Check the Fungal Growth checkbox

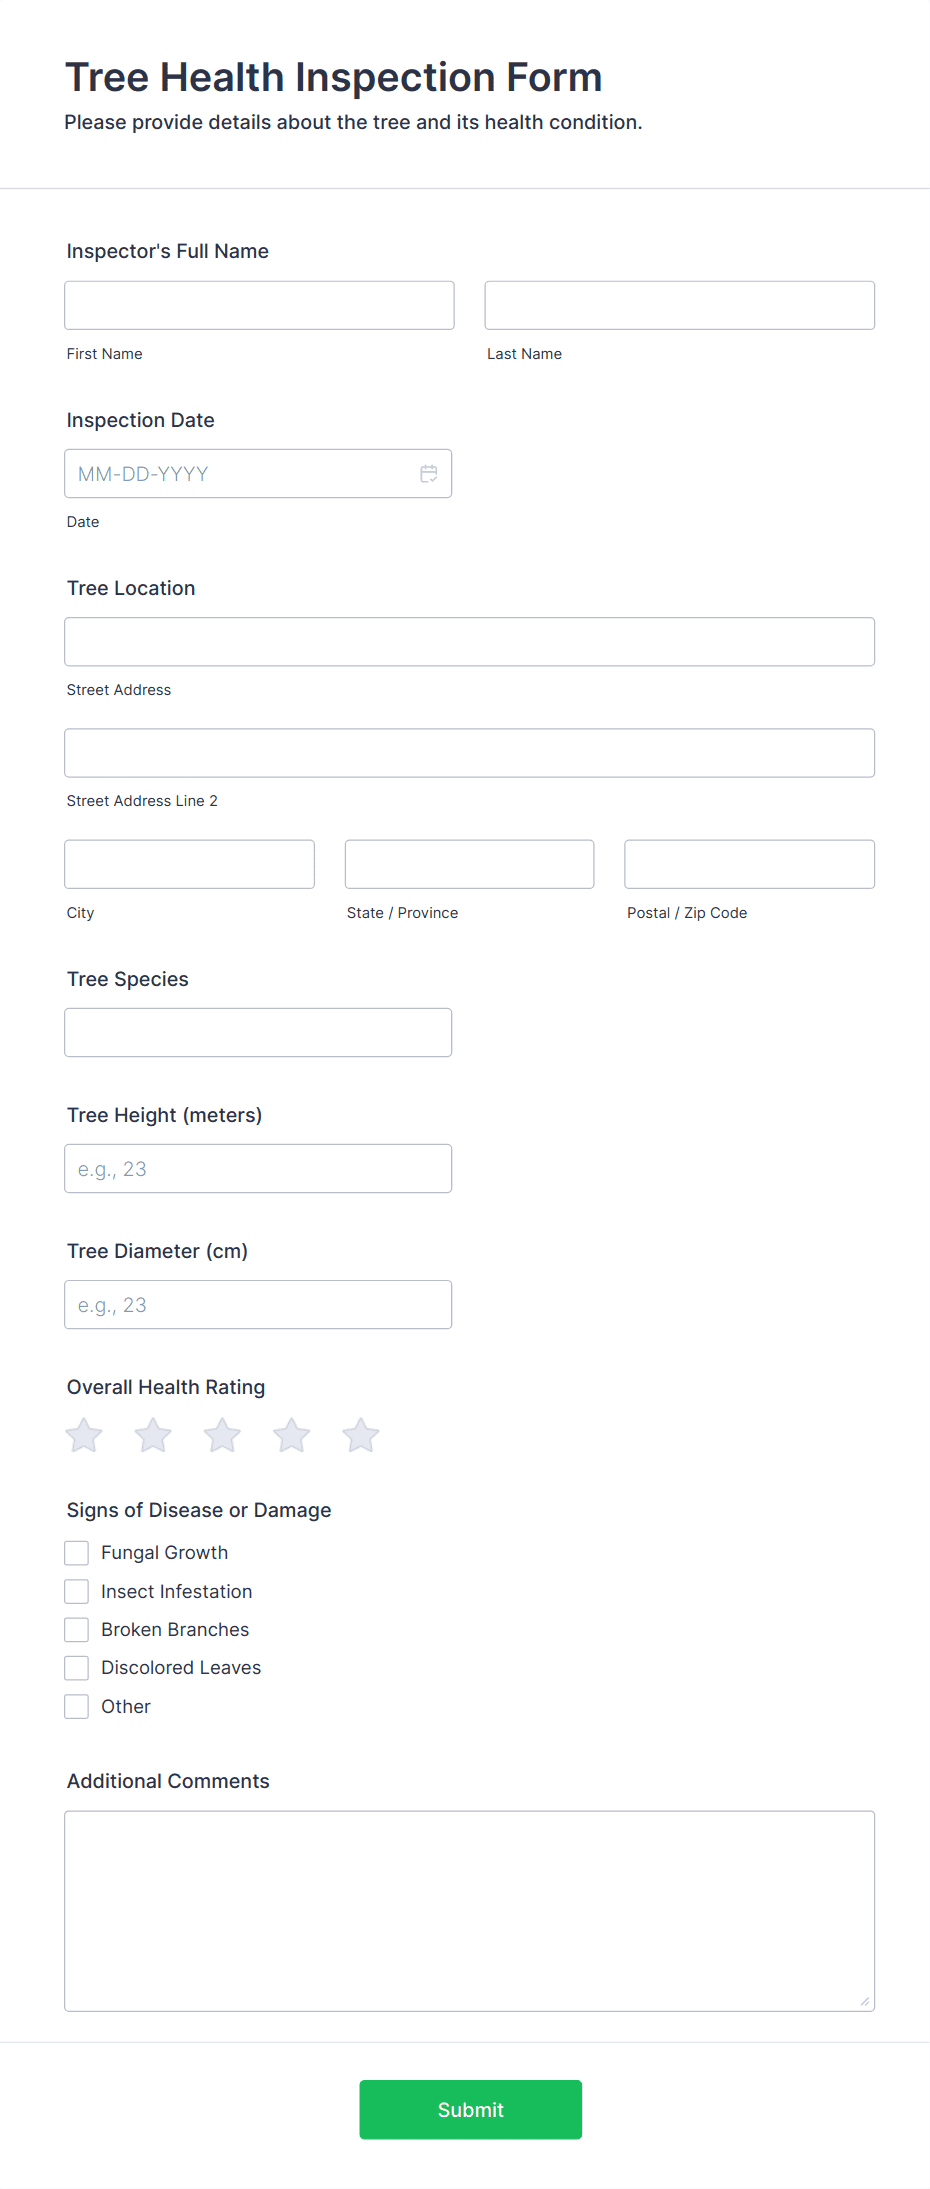[x=76, y=1552]
